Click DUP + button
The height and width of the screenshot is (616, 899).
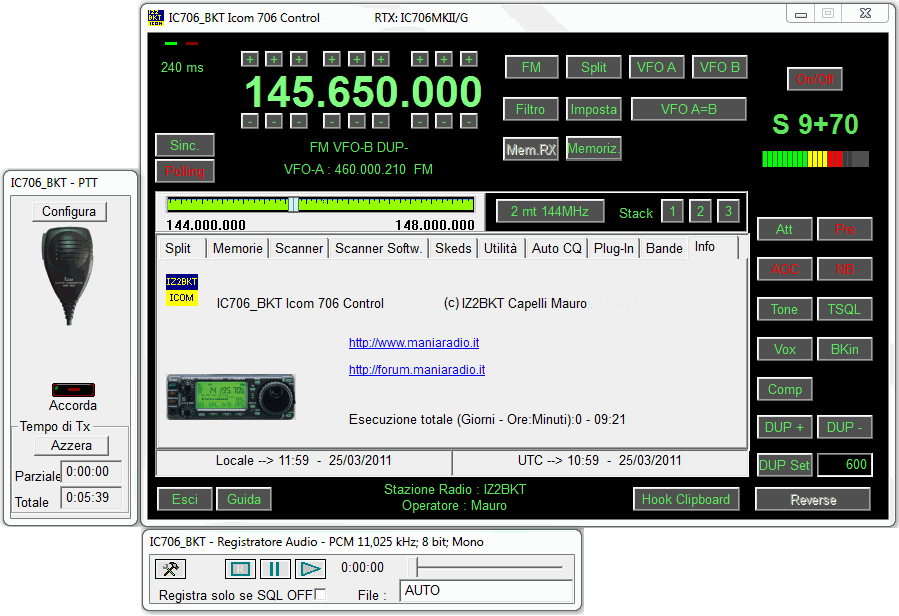[x=784, y=427]
